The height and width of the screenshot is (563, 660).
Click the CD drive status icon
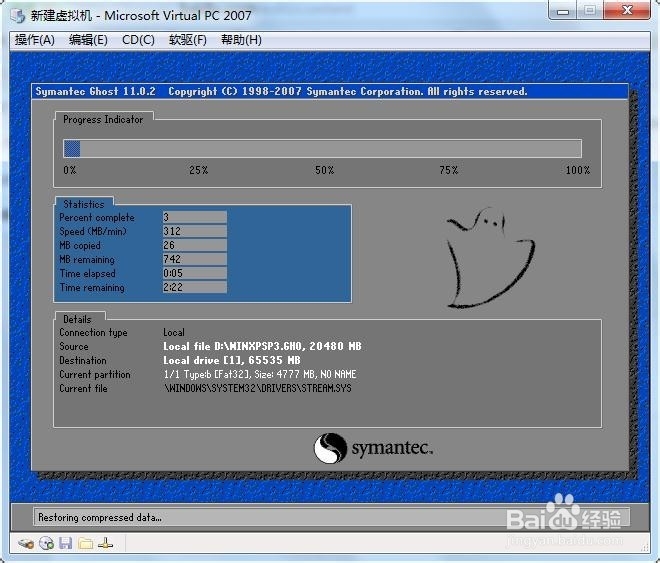pos(46,543)
